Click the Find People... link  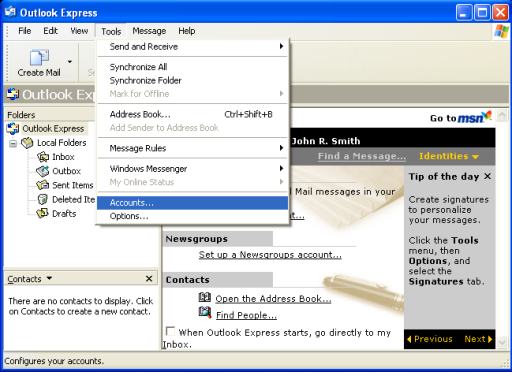(x=246, y=315)
